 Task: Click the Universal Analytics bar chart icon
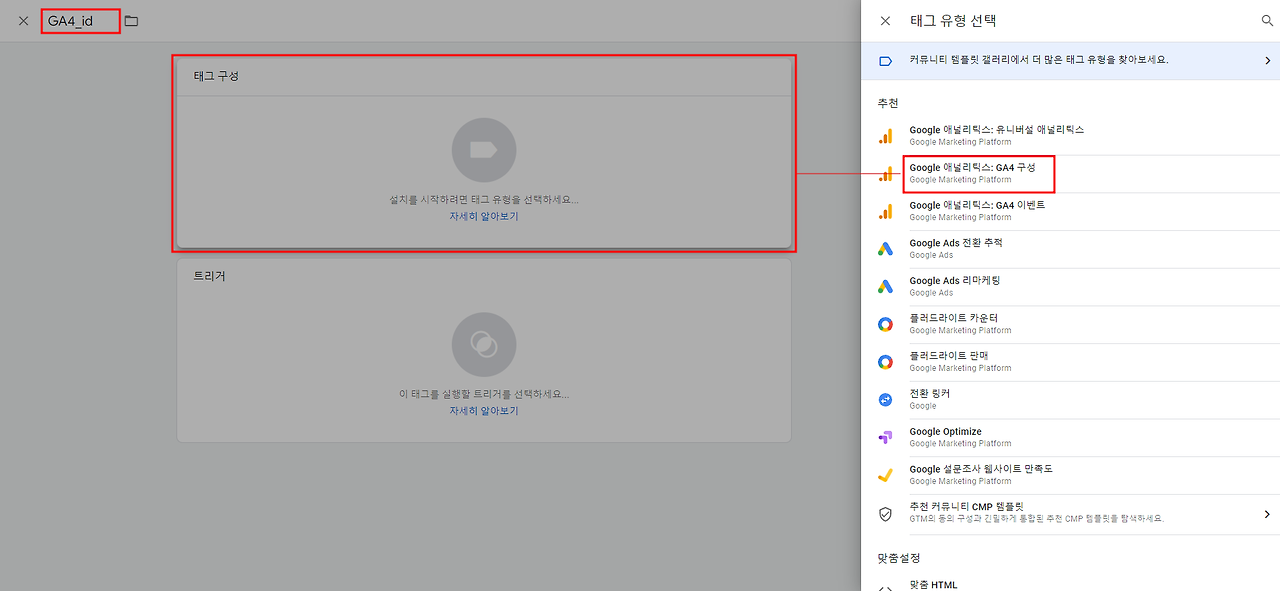tap(885, 137)
